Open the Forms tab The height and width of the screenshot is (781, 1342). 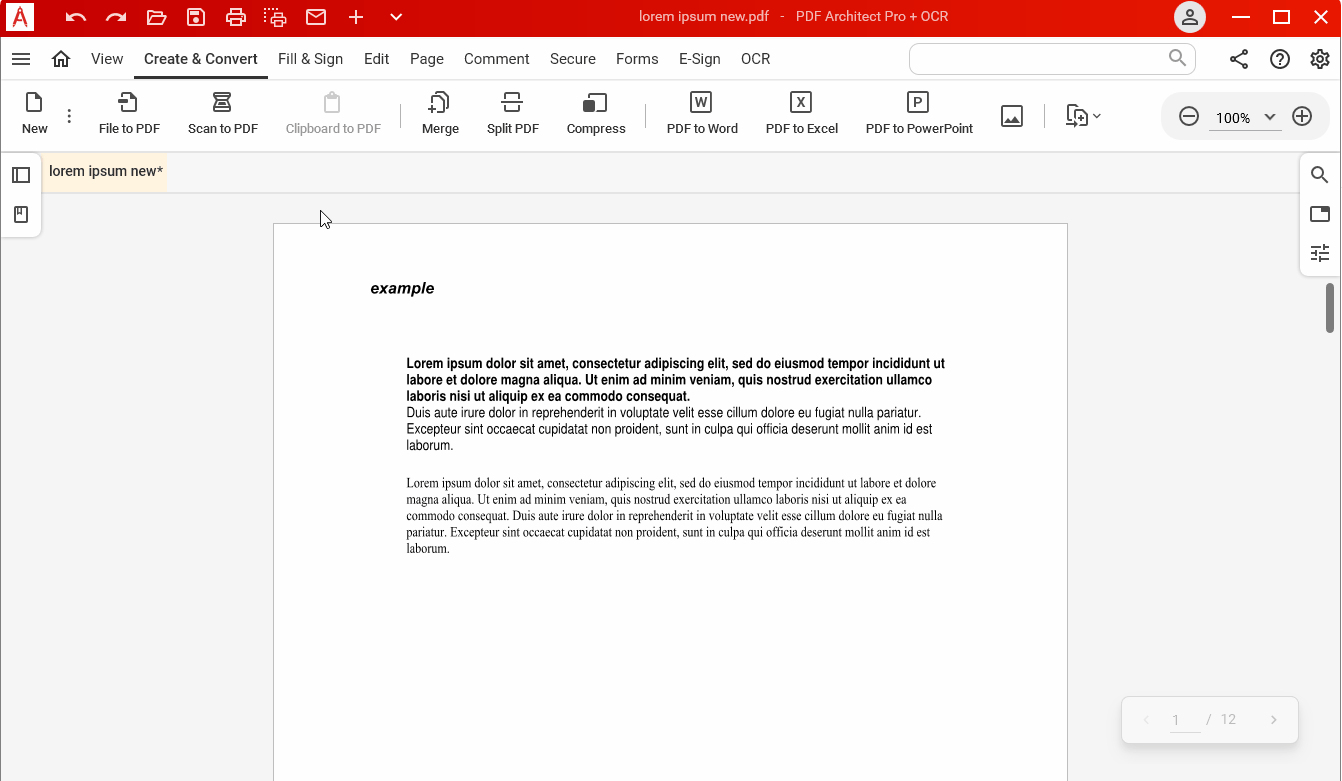tap(637, 59)
